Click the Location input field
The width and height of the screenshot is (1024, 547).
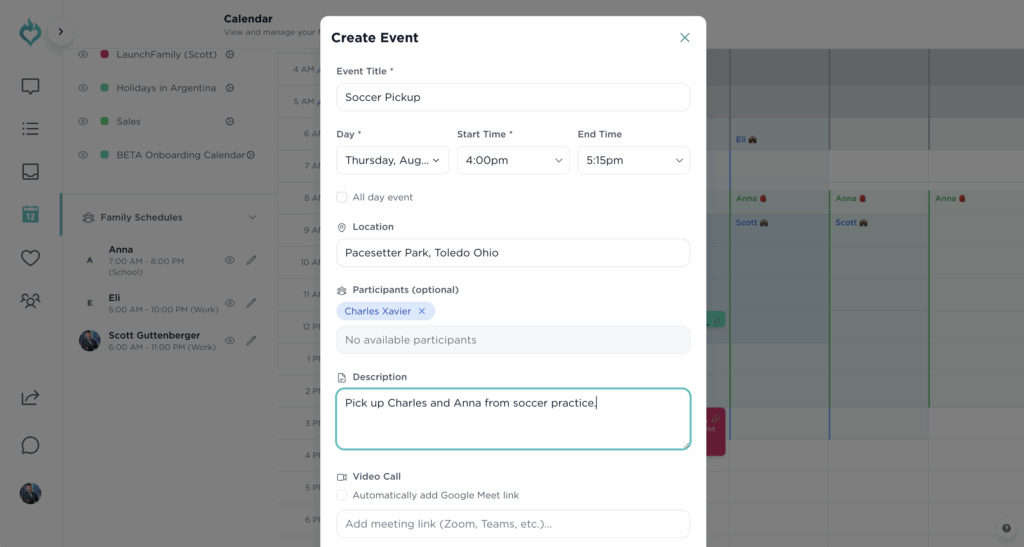(513, 253)
